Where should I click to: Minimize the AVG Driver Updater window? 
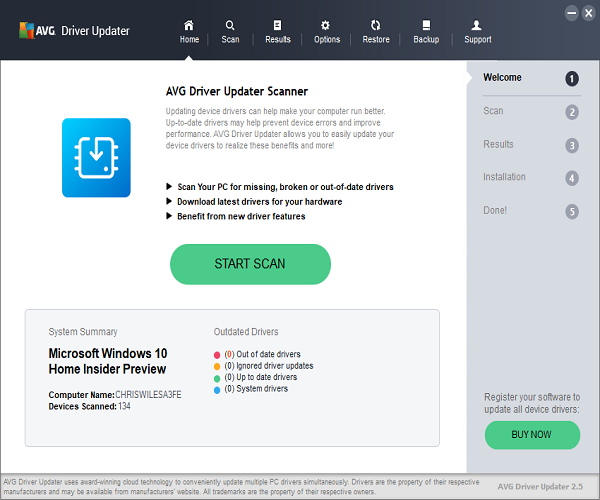point(571,13)
